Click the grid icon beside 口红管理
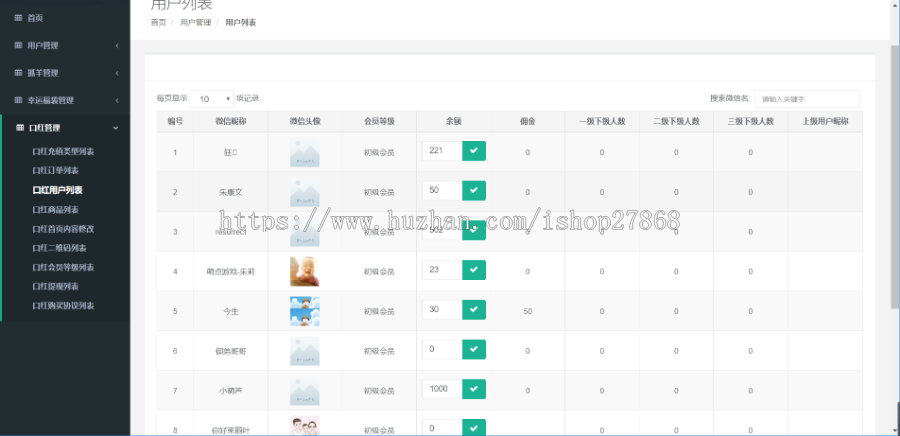Image resolution: width=900 pixels, height=436 pixels. click(x=20, y=128)
